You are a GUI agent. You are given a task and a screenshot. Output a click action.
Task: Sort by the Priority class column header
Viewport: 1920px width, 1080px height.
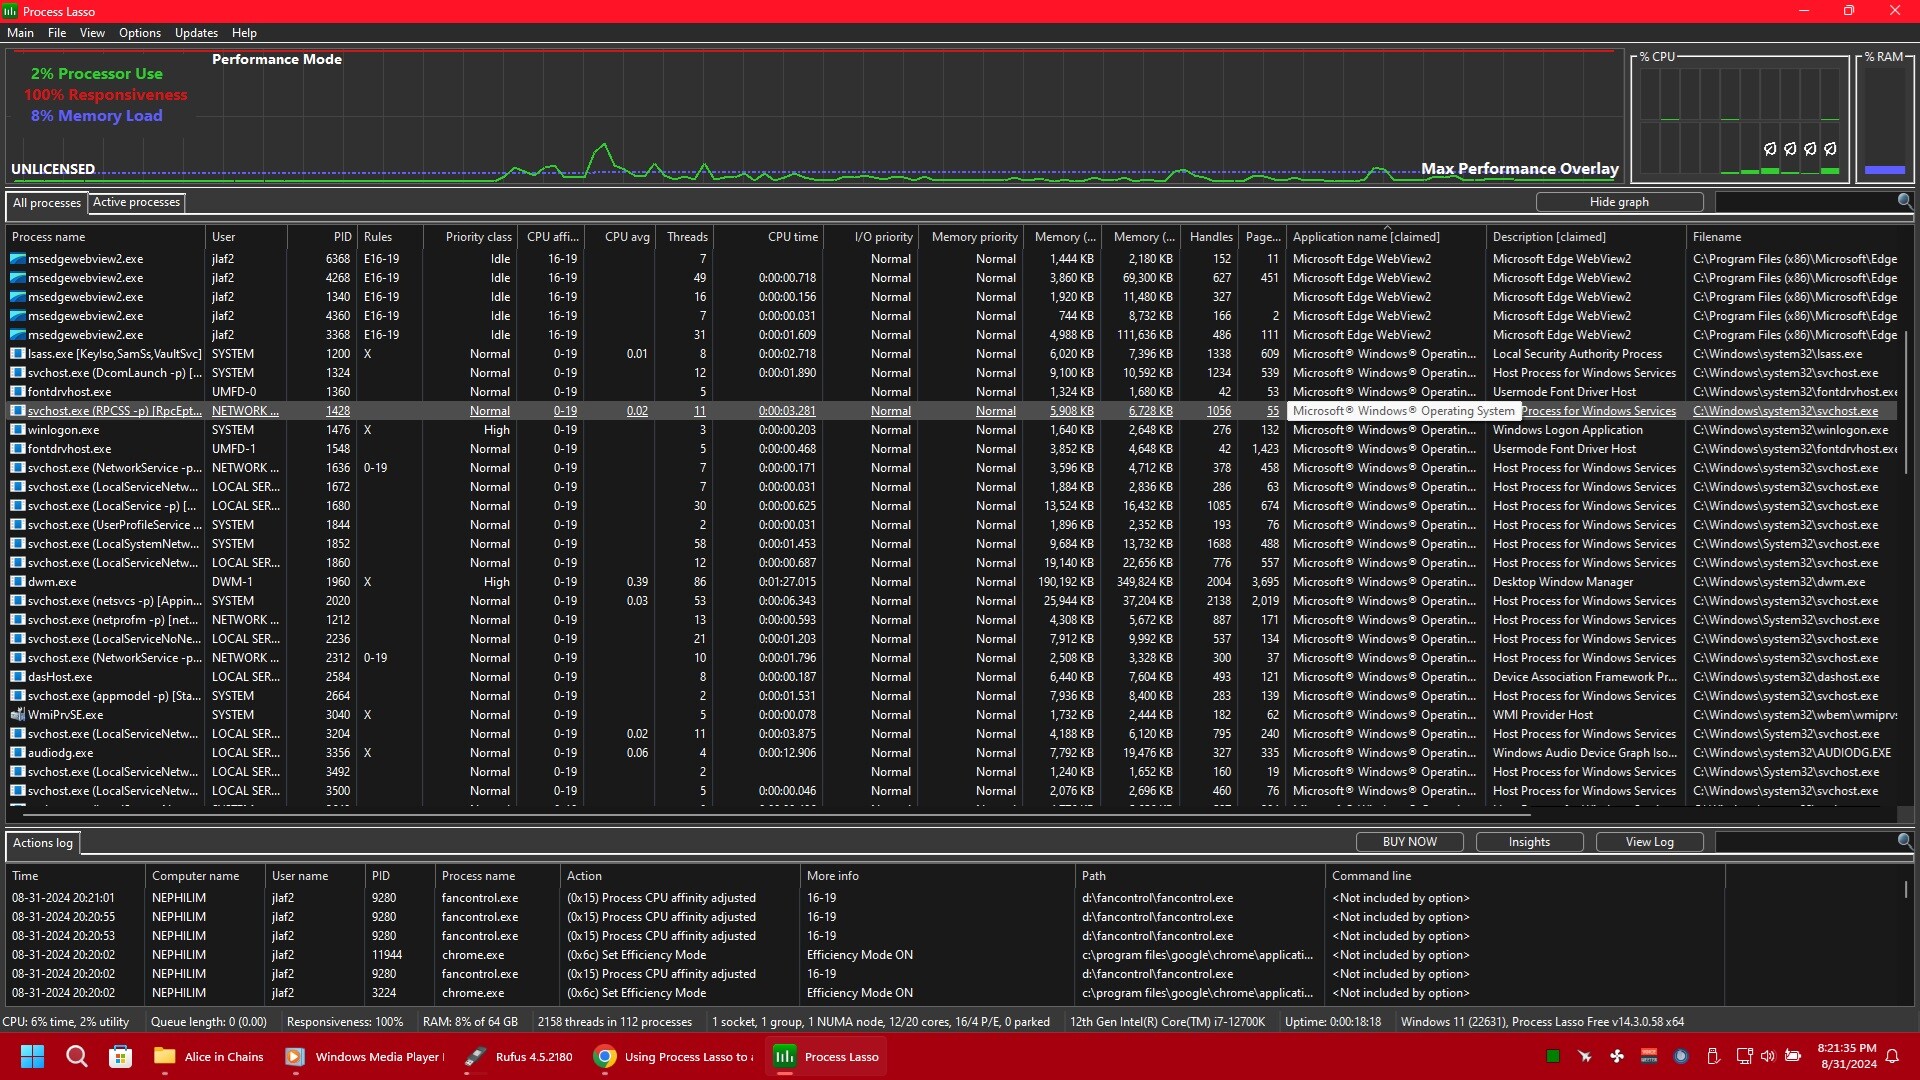click(469, 237)
